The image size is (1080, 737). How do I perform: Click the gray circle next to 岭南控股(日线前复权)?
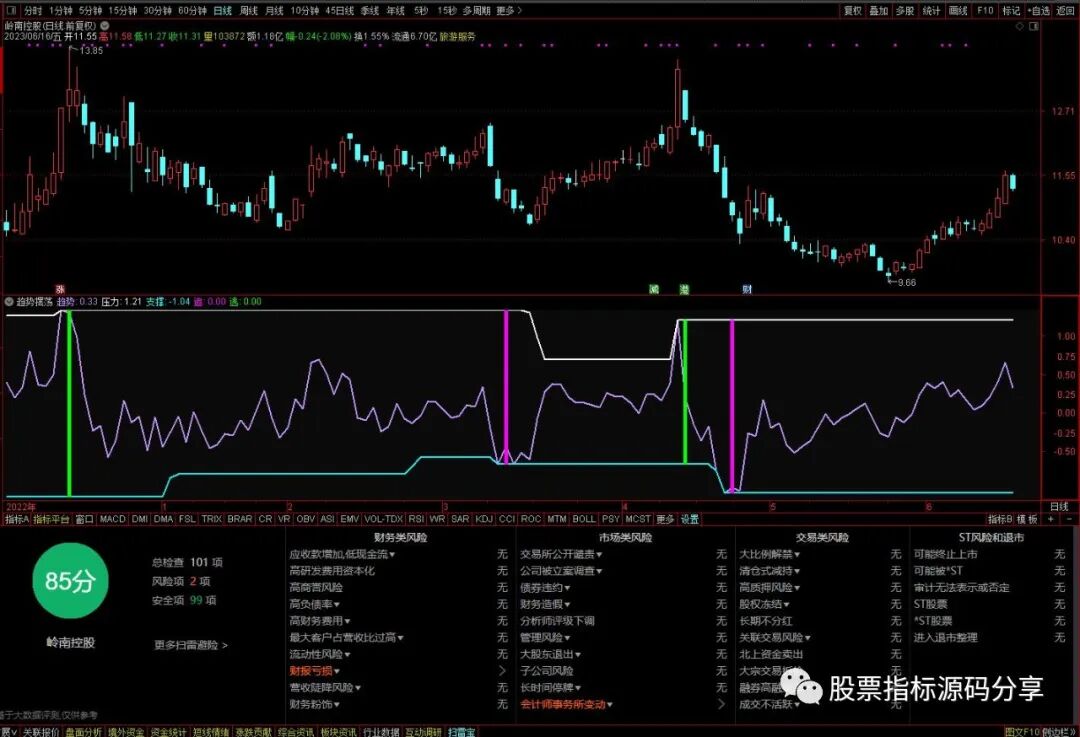pyautogui.click(x=105, y=25)
